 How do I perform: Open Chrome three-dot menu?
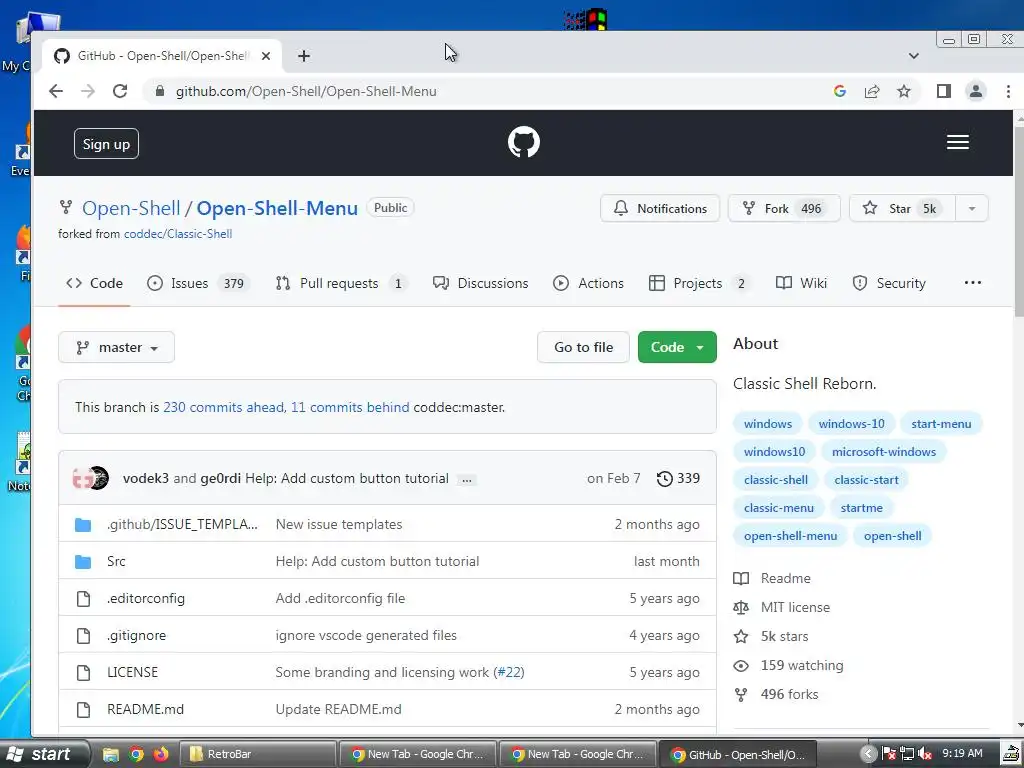[x=1008, y=91]
